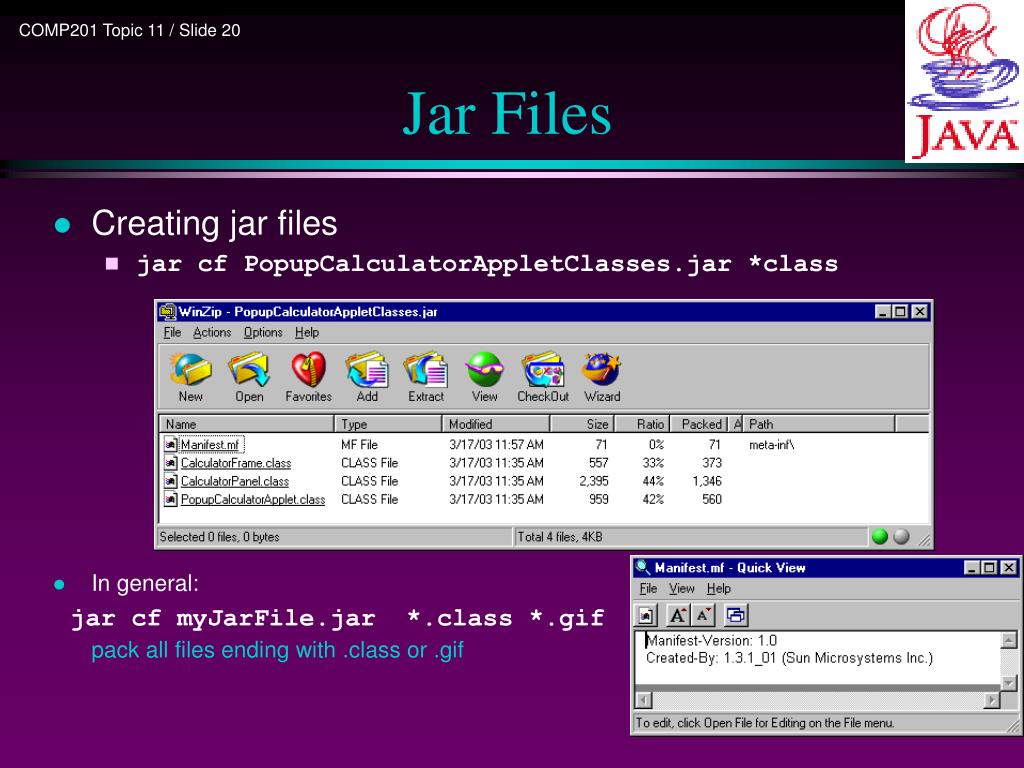
Task: Click the WinZip title bar application icon
Action: (168, 312)
